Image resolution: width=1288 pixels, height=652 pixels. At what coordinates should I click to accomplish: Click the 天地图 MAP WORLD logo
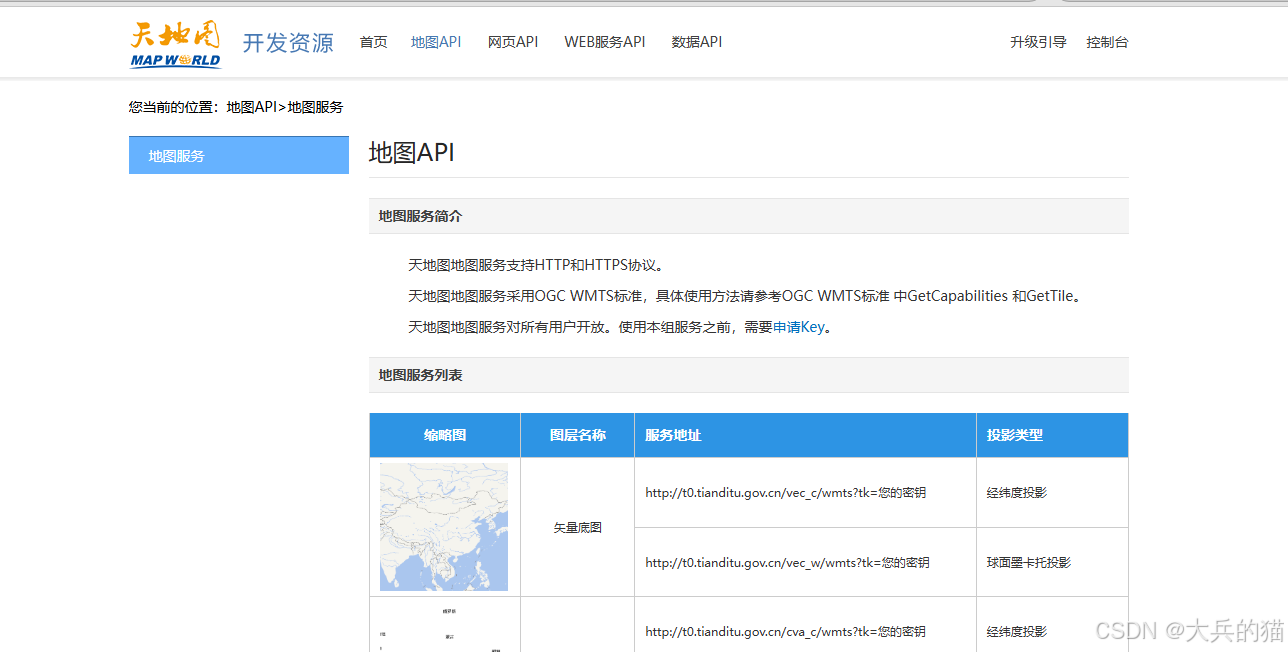(175, 44)
